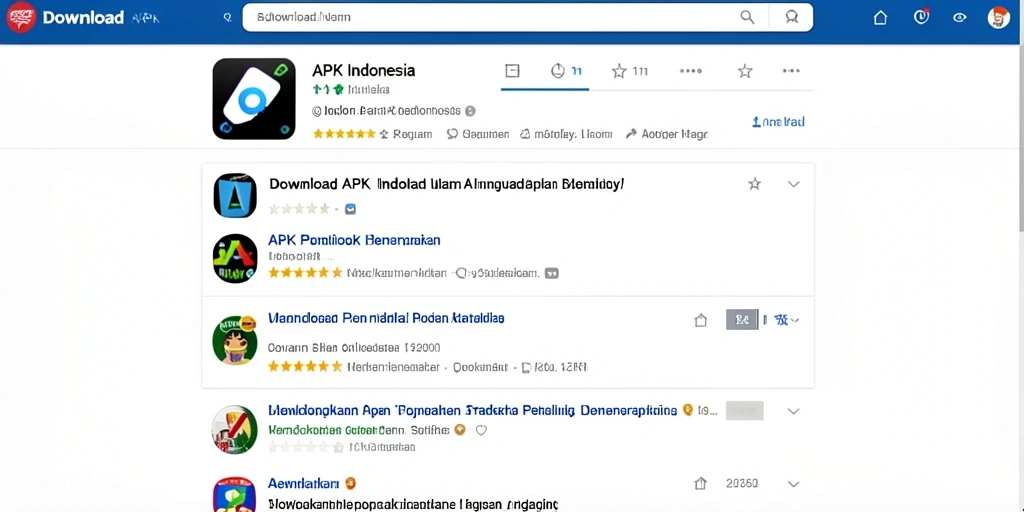Expand the Aewndatkan result chevron

[x=793, y=484]
